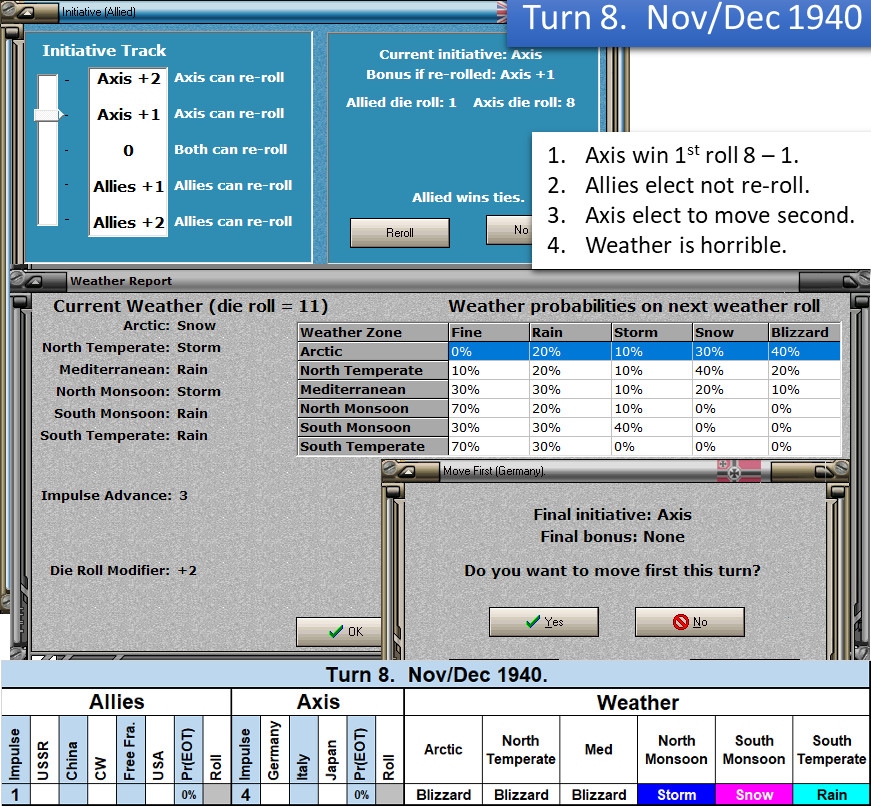The image size is (871, 806).
Task: Click Axis +1 on the Initiative Track
Action: pyautogui.click(x=129, y=114)
